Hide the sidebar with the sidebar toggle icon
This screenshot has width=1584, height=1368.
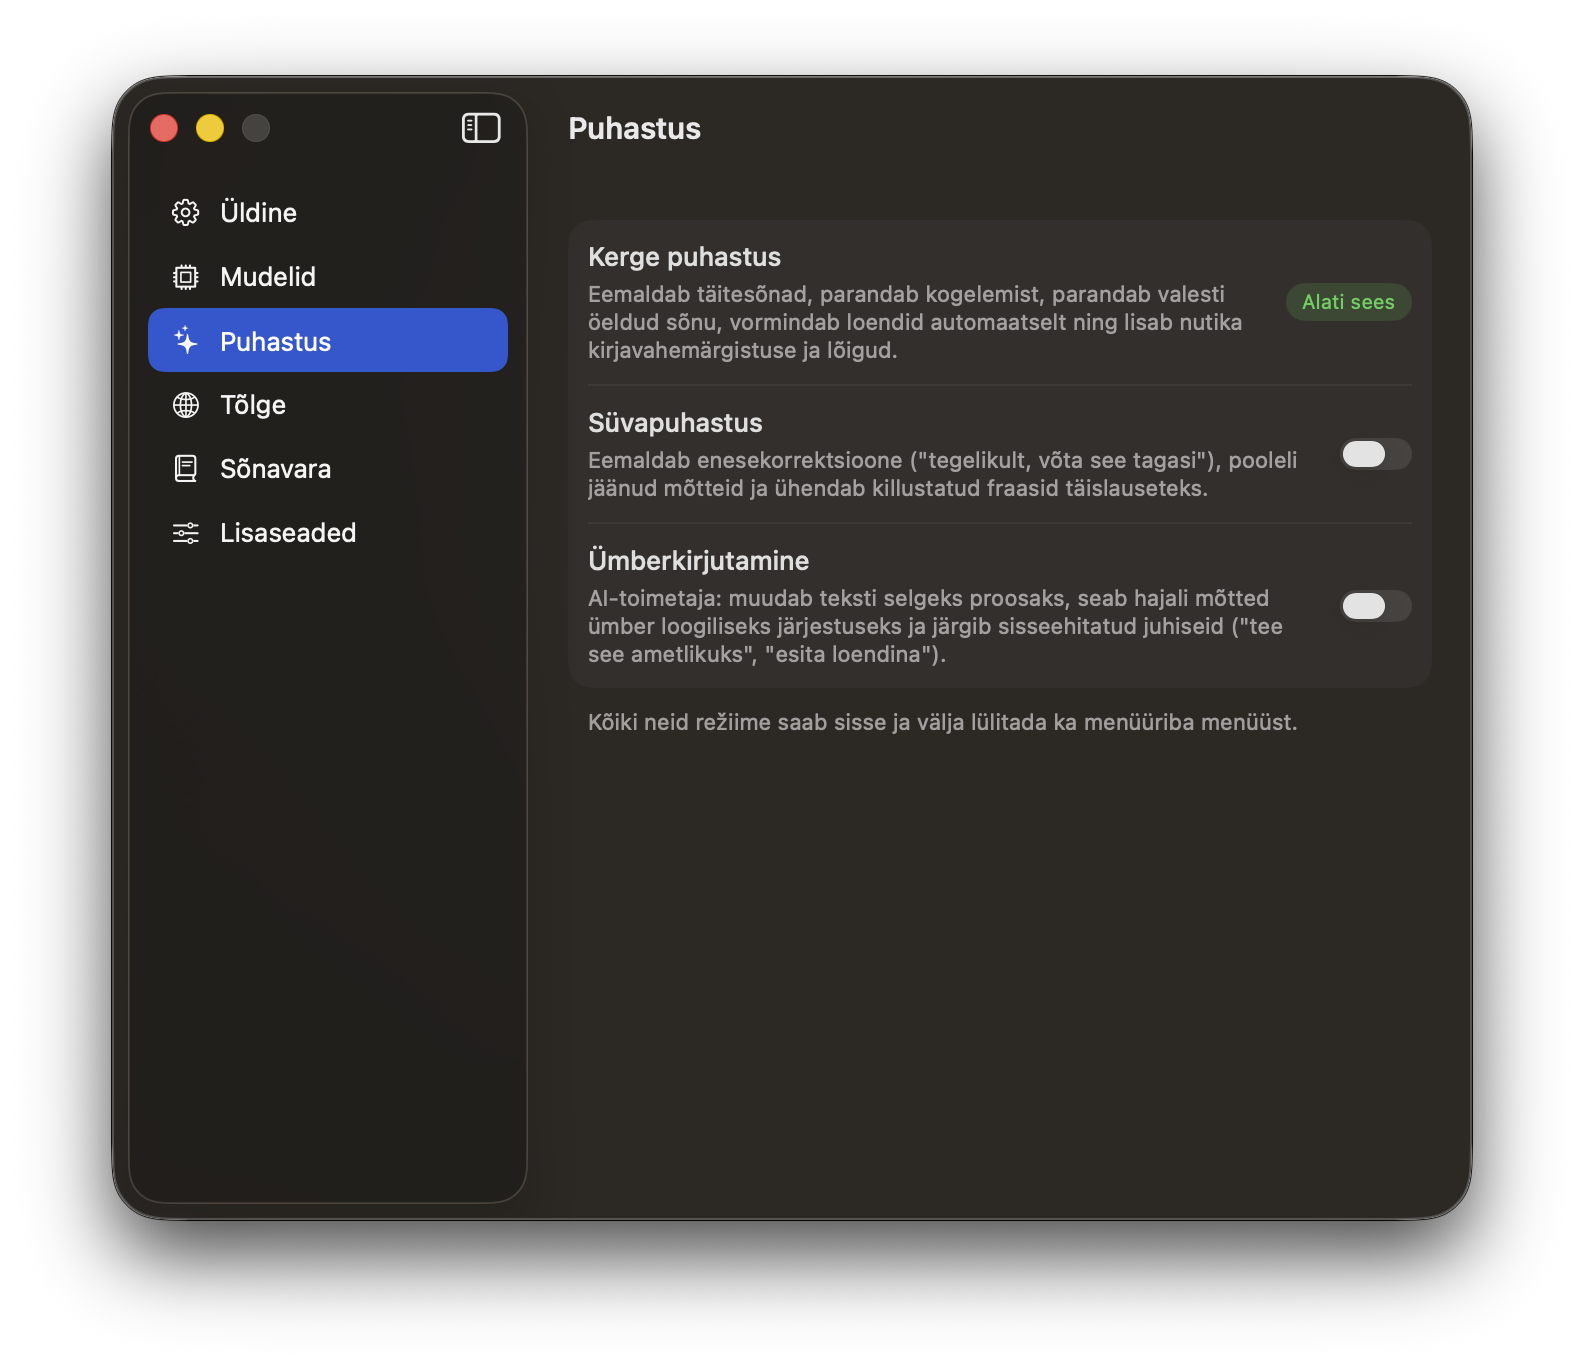tap(481, 128)
